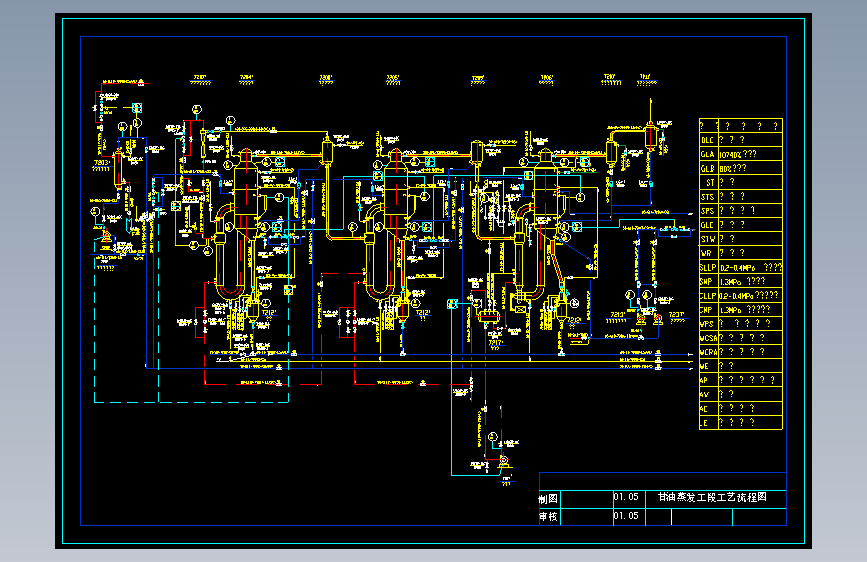Pick the WE legend code

pos(704,366)
